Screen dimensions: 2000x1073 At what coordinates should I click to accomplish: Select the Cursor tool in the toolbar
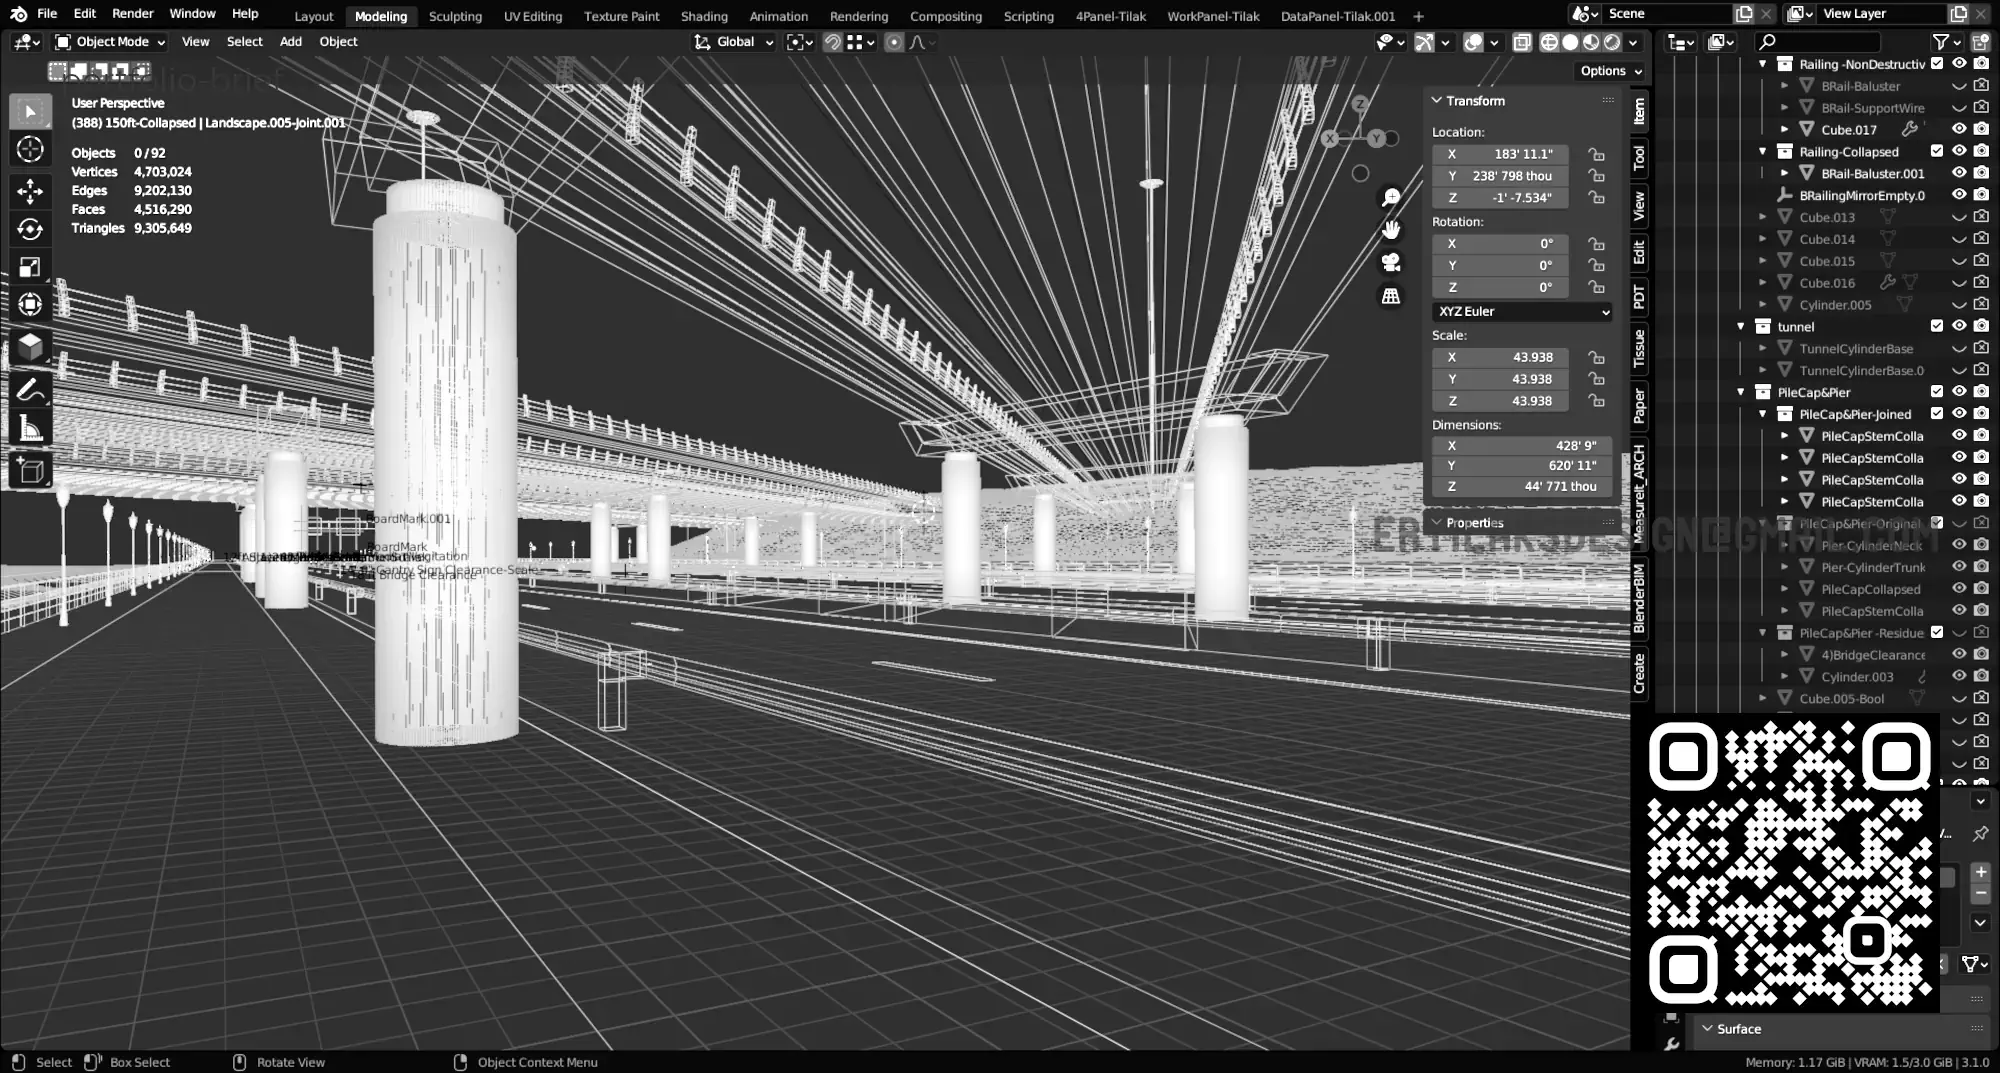(30, 150)
